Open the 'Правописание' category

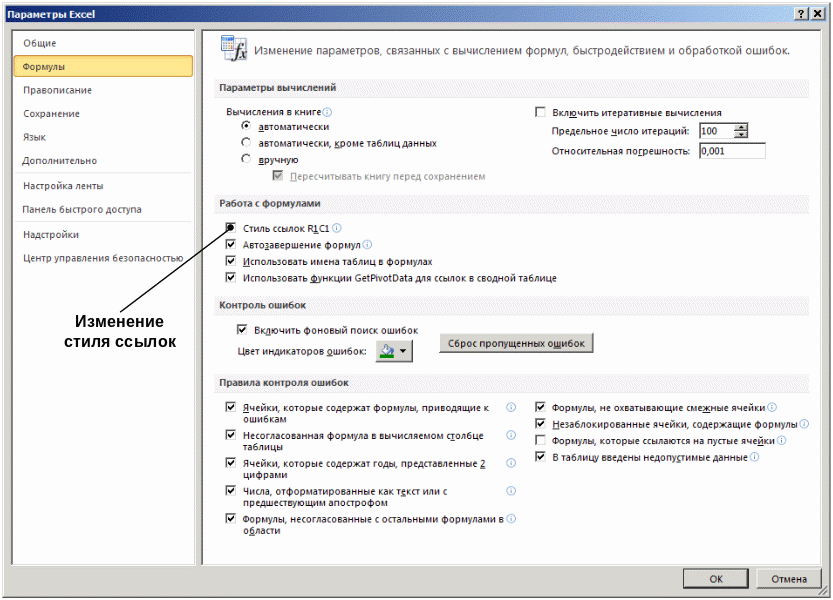point(103,90)
